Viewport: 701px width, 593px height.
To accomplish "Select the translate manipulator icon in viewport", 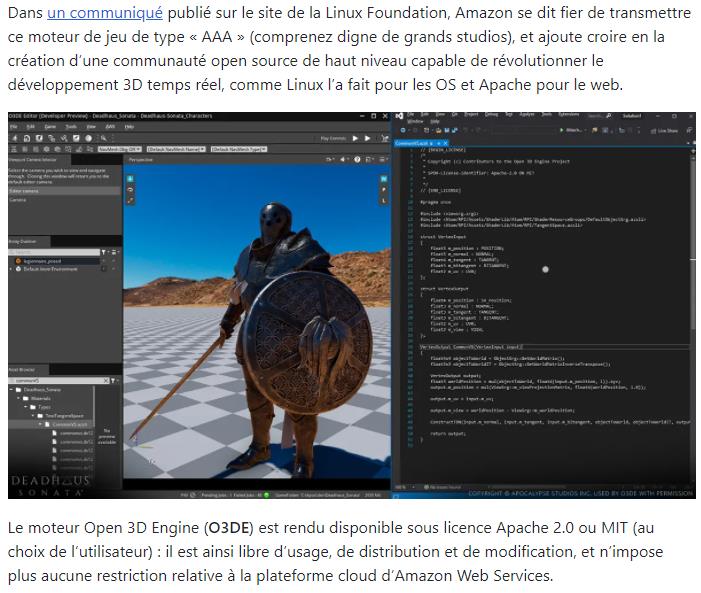I will pos(130,178).
